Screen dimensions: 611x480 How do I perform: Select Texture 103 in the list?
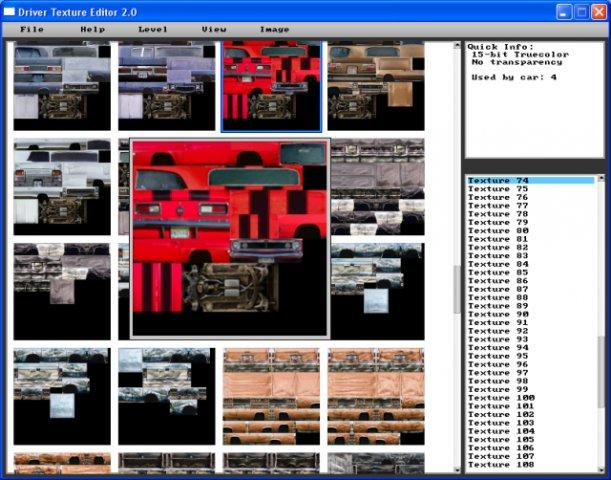coord(531,423)
